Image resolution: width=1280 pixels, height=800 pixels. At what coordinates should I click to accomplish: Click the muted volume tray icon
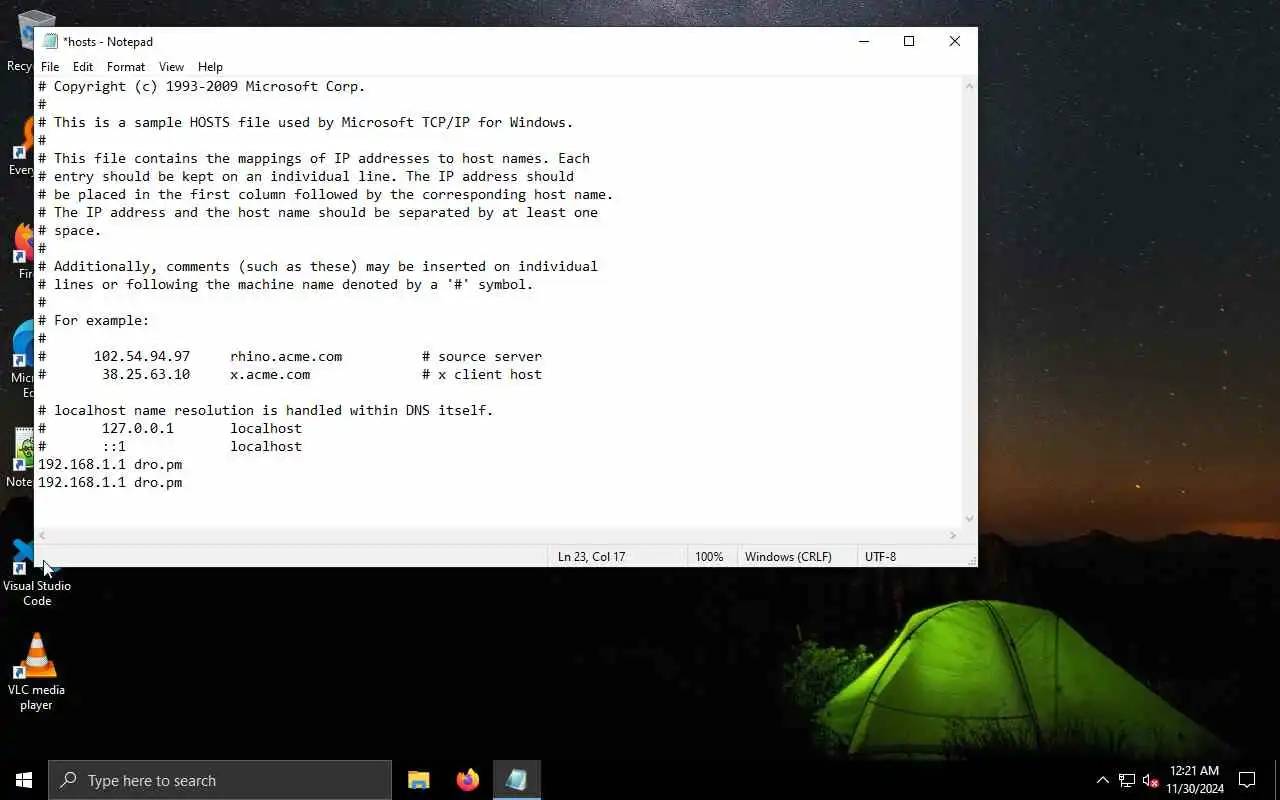pyautogui.click(x=1150, y=780)
